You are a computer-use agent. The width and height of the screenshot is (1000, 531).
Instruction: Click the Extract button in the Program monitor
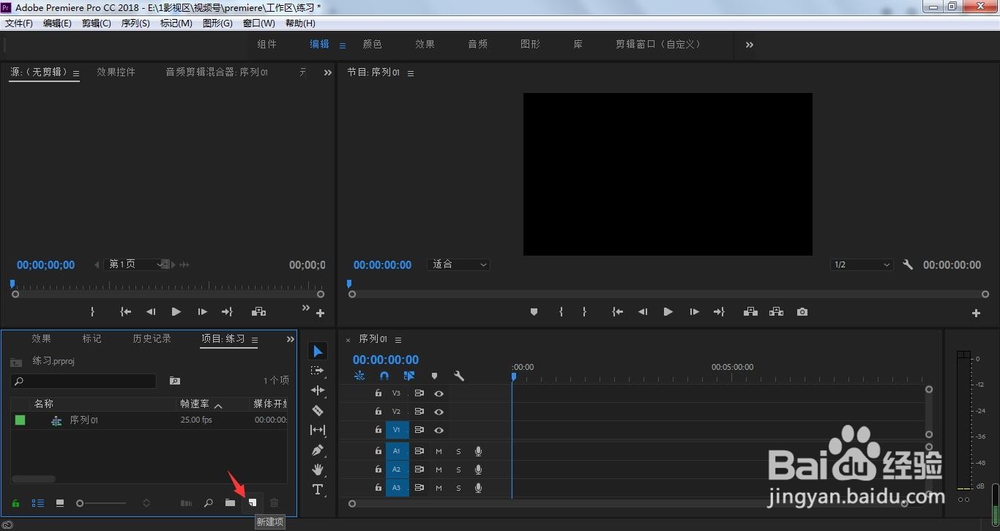tap(776, 312)
